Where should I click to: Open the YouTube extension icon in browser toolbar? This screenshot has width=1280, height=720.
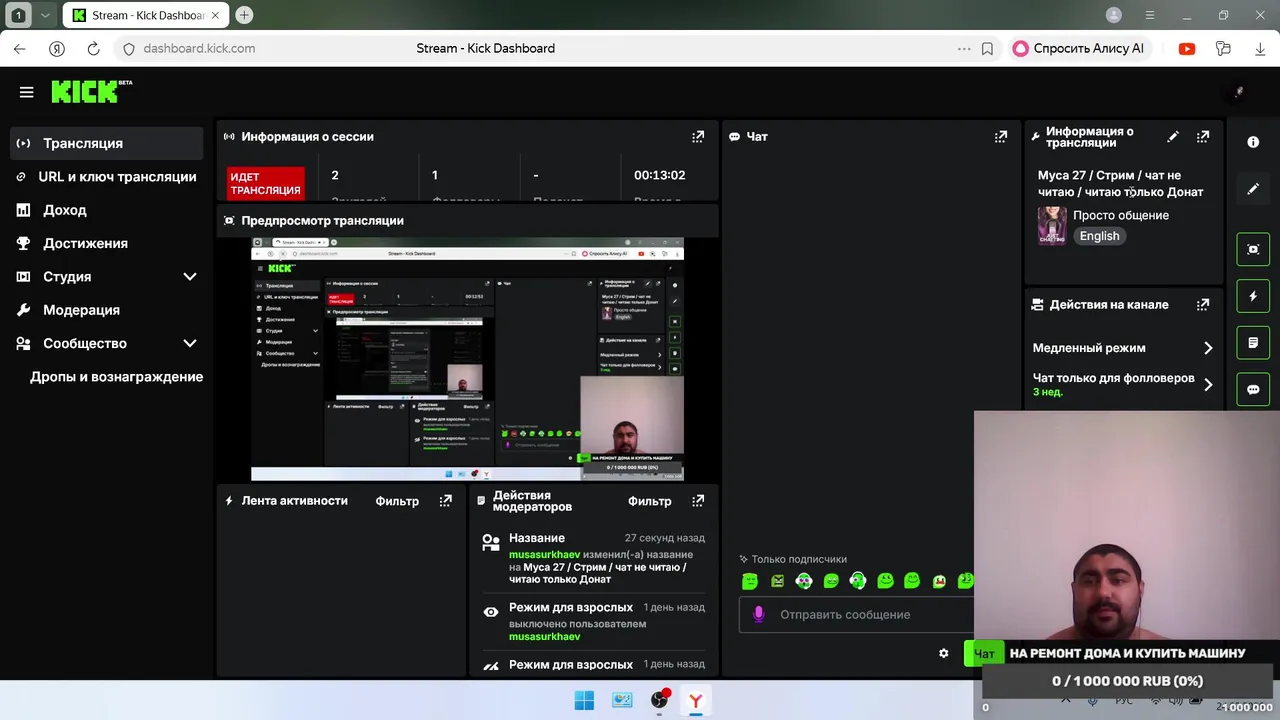(1187, 48)
